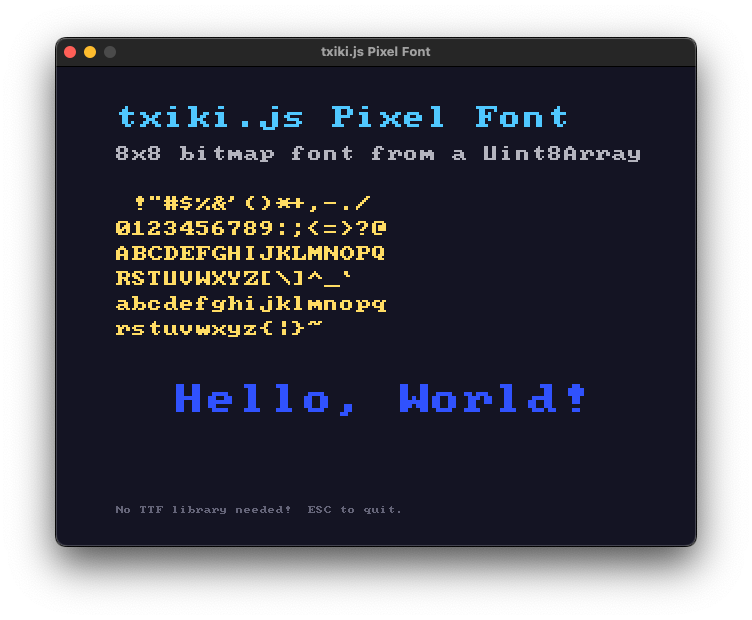Image resolution: width=752 pixels, height=620 pixels.
Task: Click the word "txiki.js" in the blue heading
Action: 210,118
